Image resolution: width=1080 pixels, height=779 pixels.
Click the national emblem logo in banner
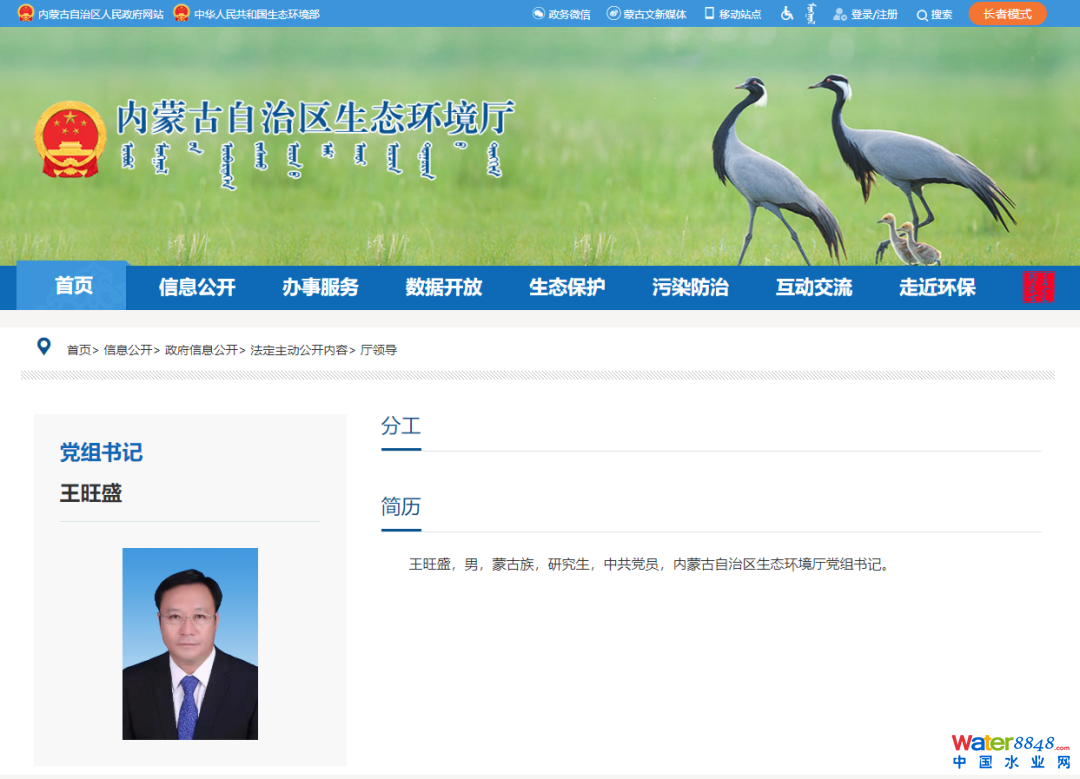coord(70,140)
